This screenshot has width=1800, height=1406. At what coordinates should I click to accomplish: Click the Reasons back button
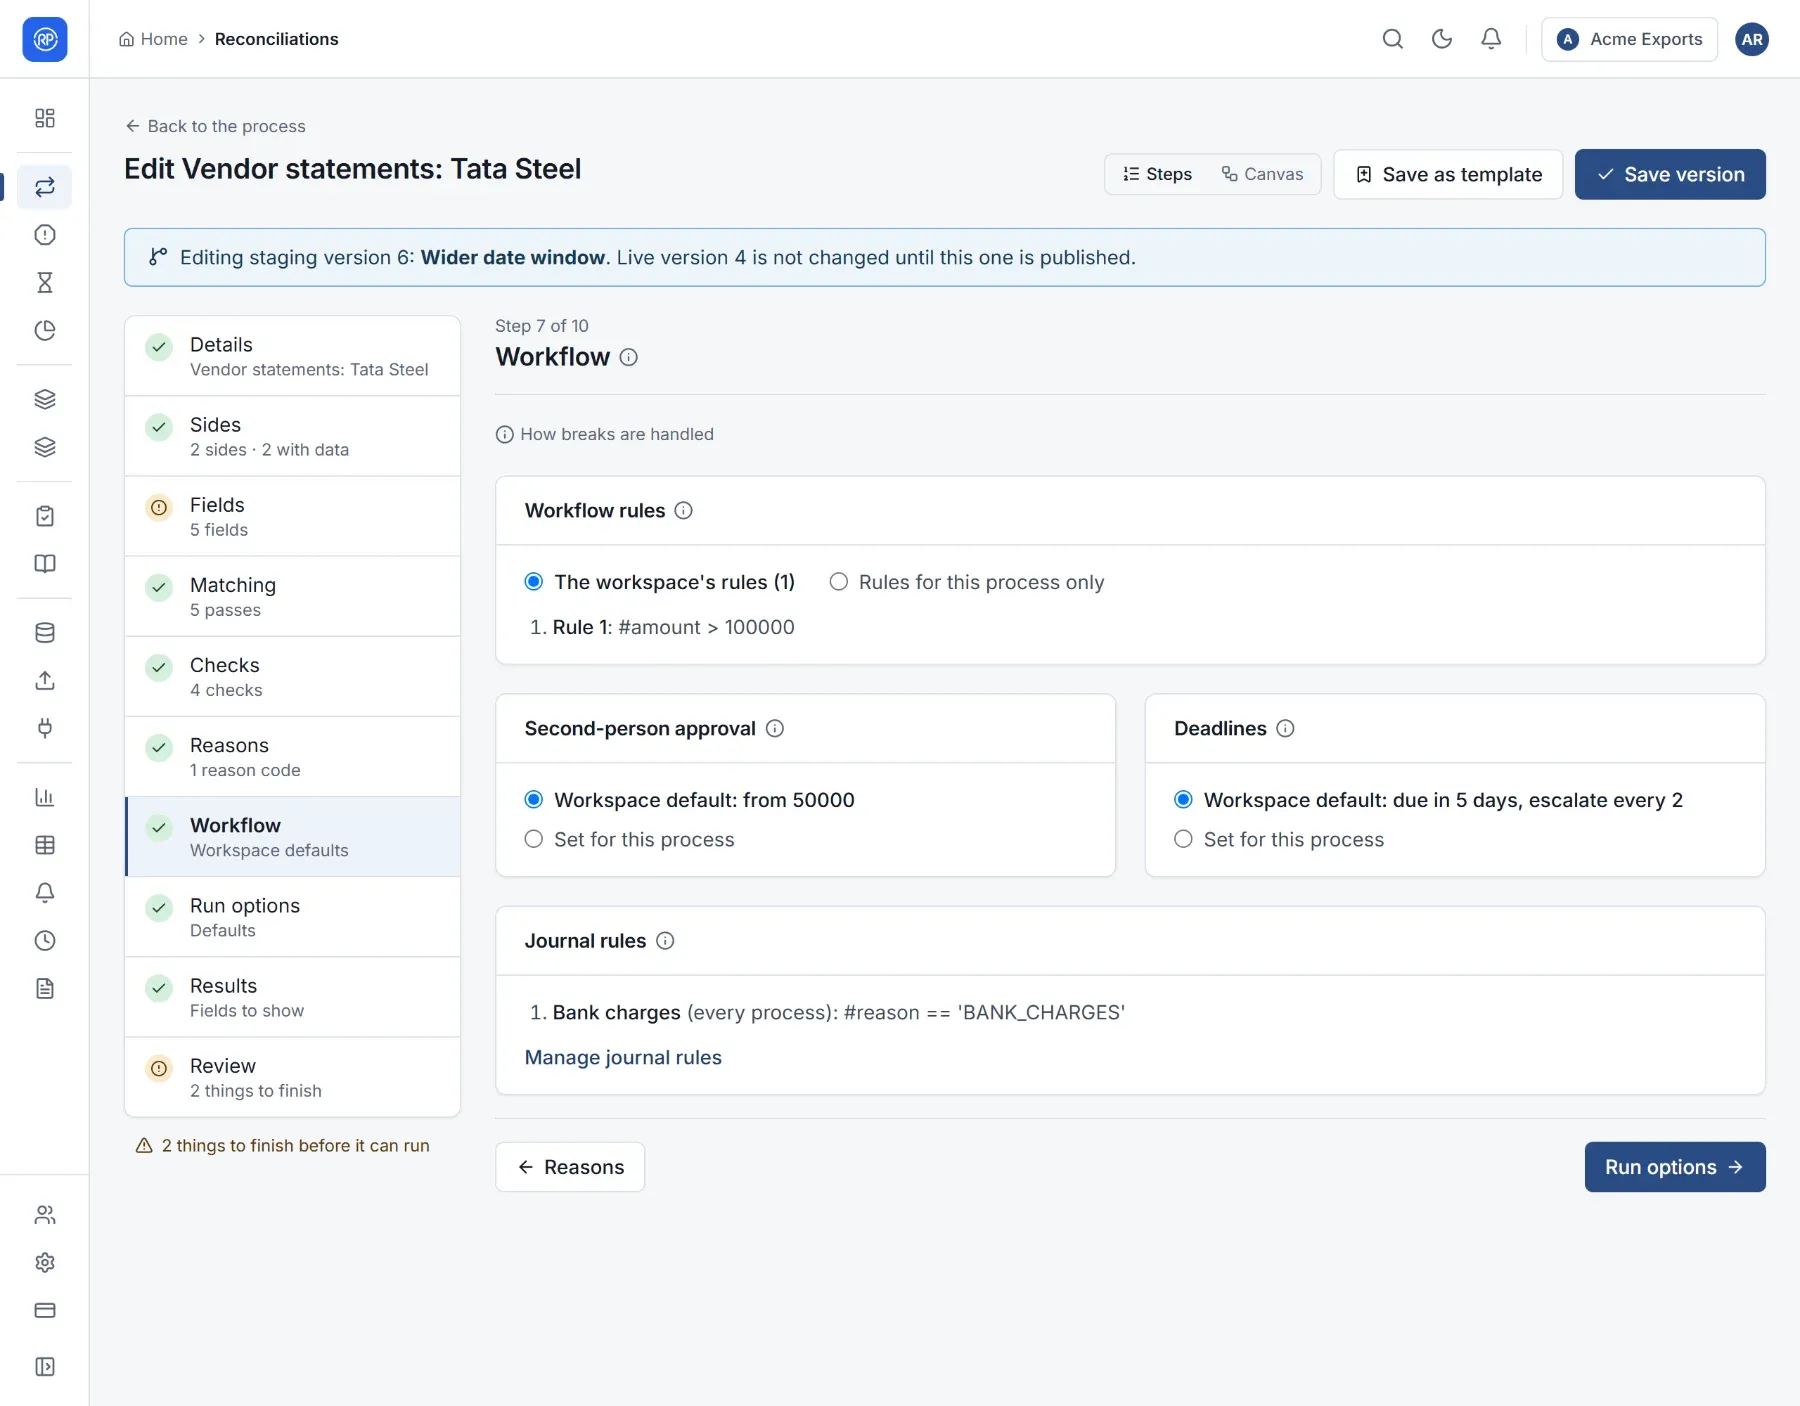[x=570, y=1167]
